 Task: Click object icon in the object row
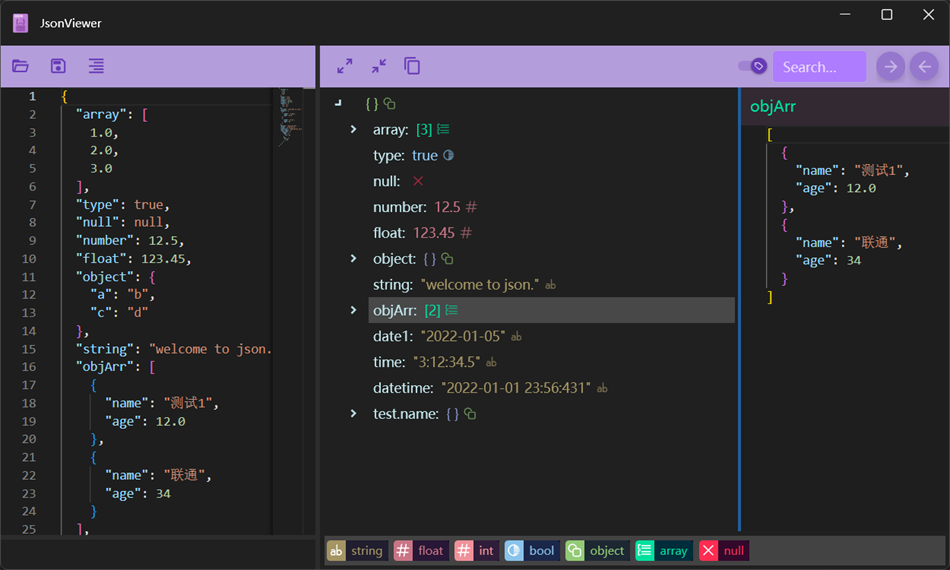click(x=447, y=259)
